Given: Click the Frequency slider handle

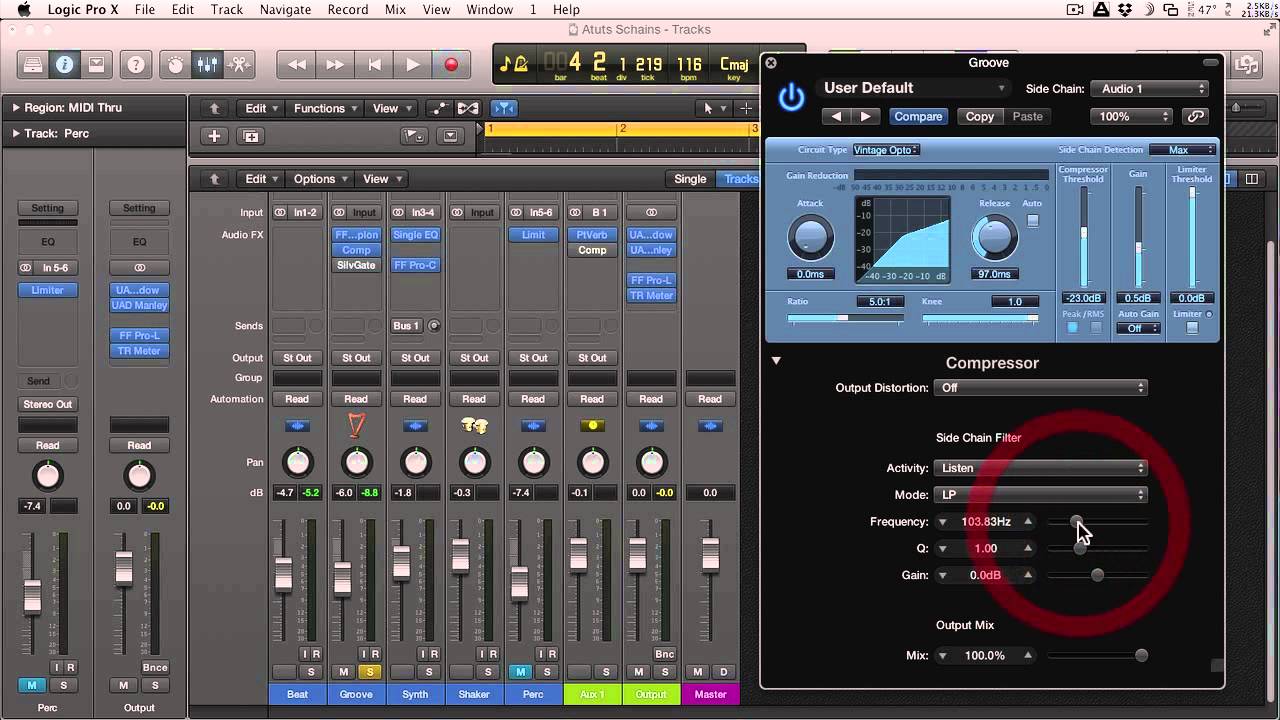Looking at the screenshot, I should point(1076,521).
